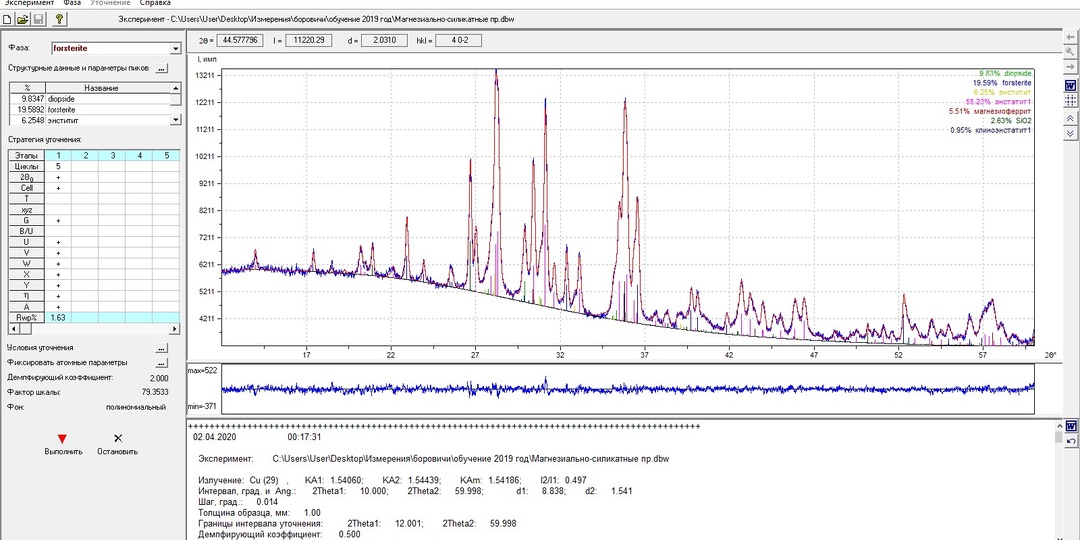Click the double chevron down icon
Viewport: 1080px width, 540px height.
coord(1070,133)
